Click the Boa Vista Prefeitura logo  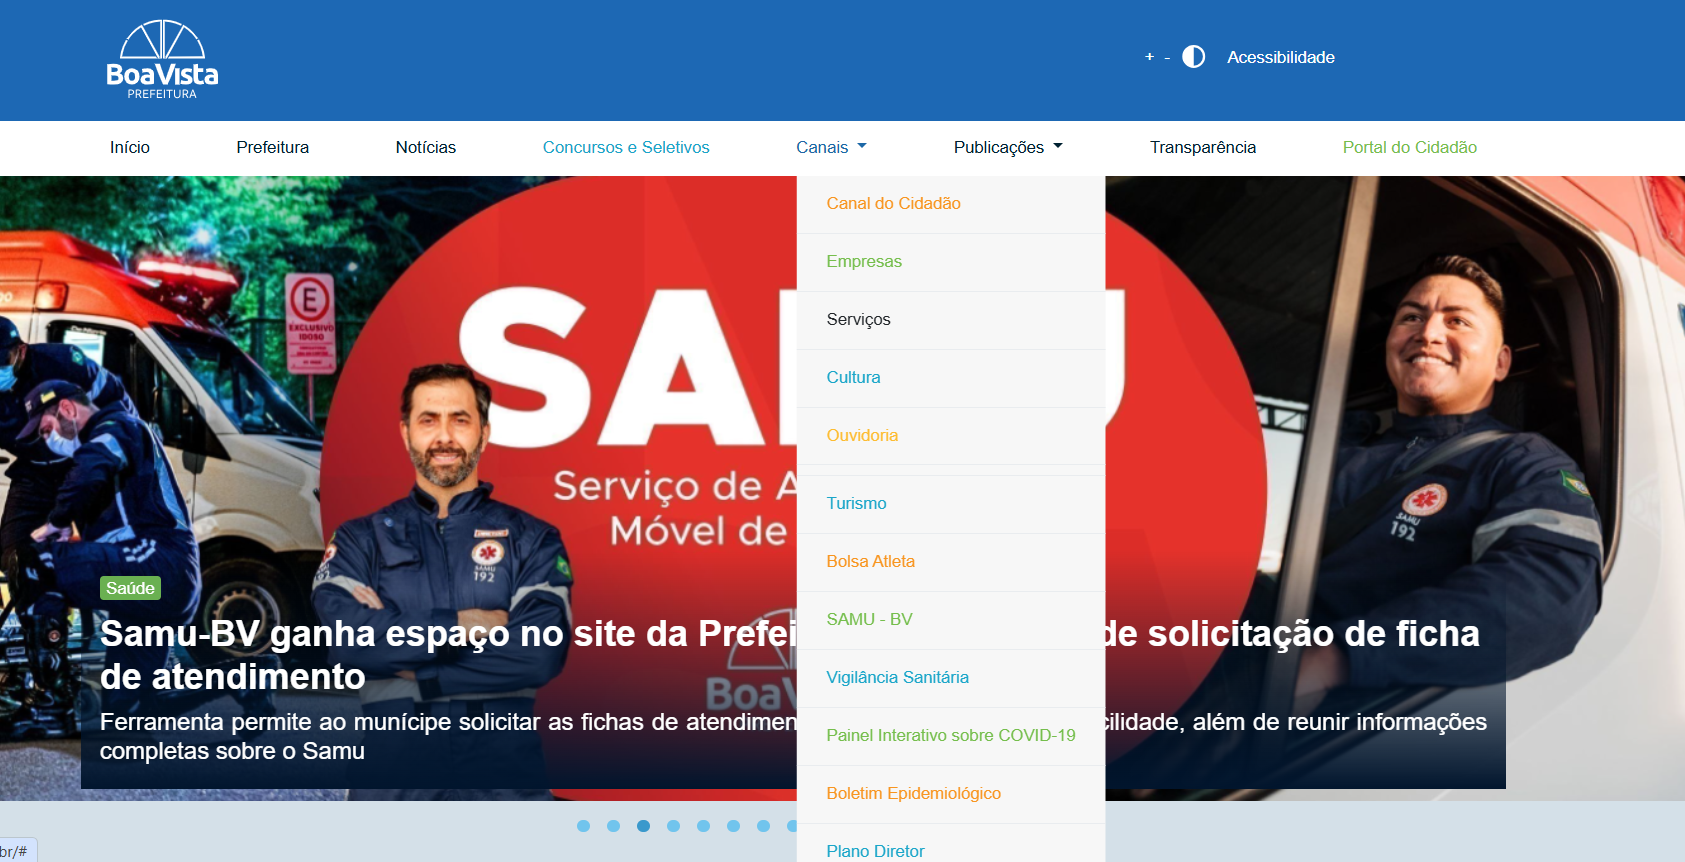coord(162,60)
